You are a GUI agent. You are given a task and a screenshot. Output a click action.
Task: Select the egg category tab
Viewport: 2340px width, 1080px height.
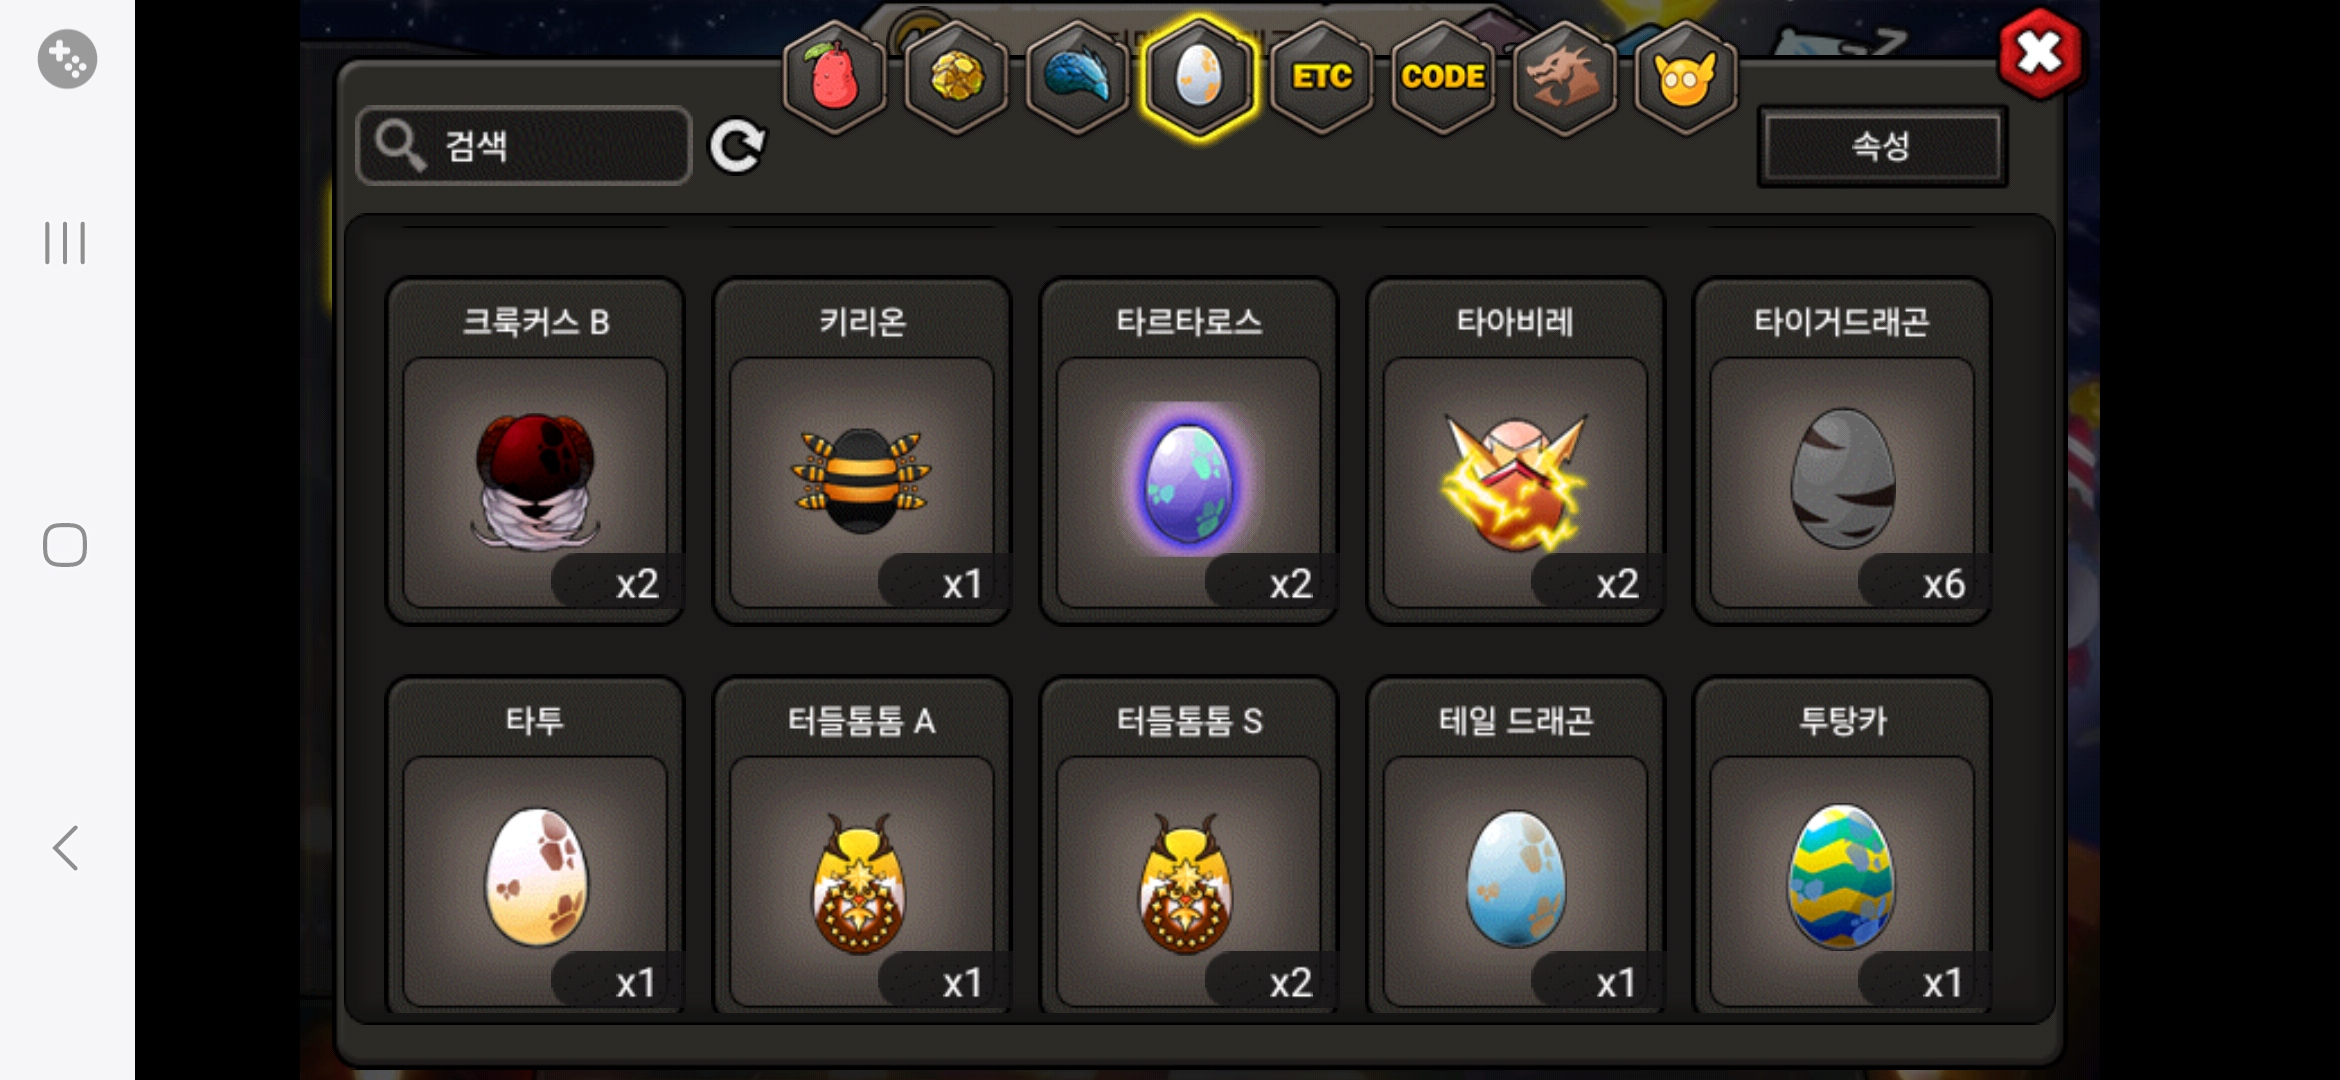(x=1199, y=78)
